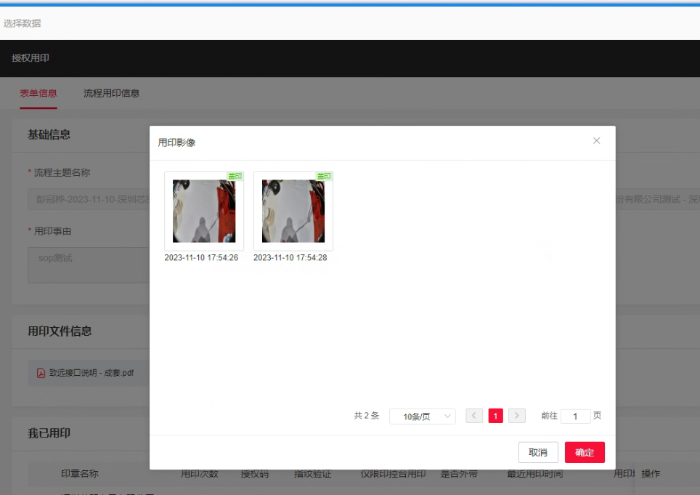Focus the 前往 page number input

pos(575,416)
